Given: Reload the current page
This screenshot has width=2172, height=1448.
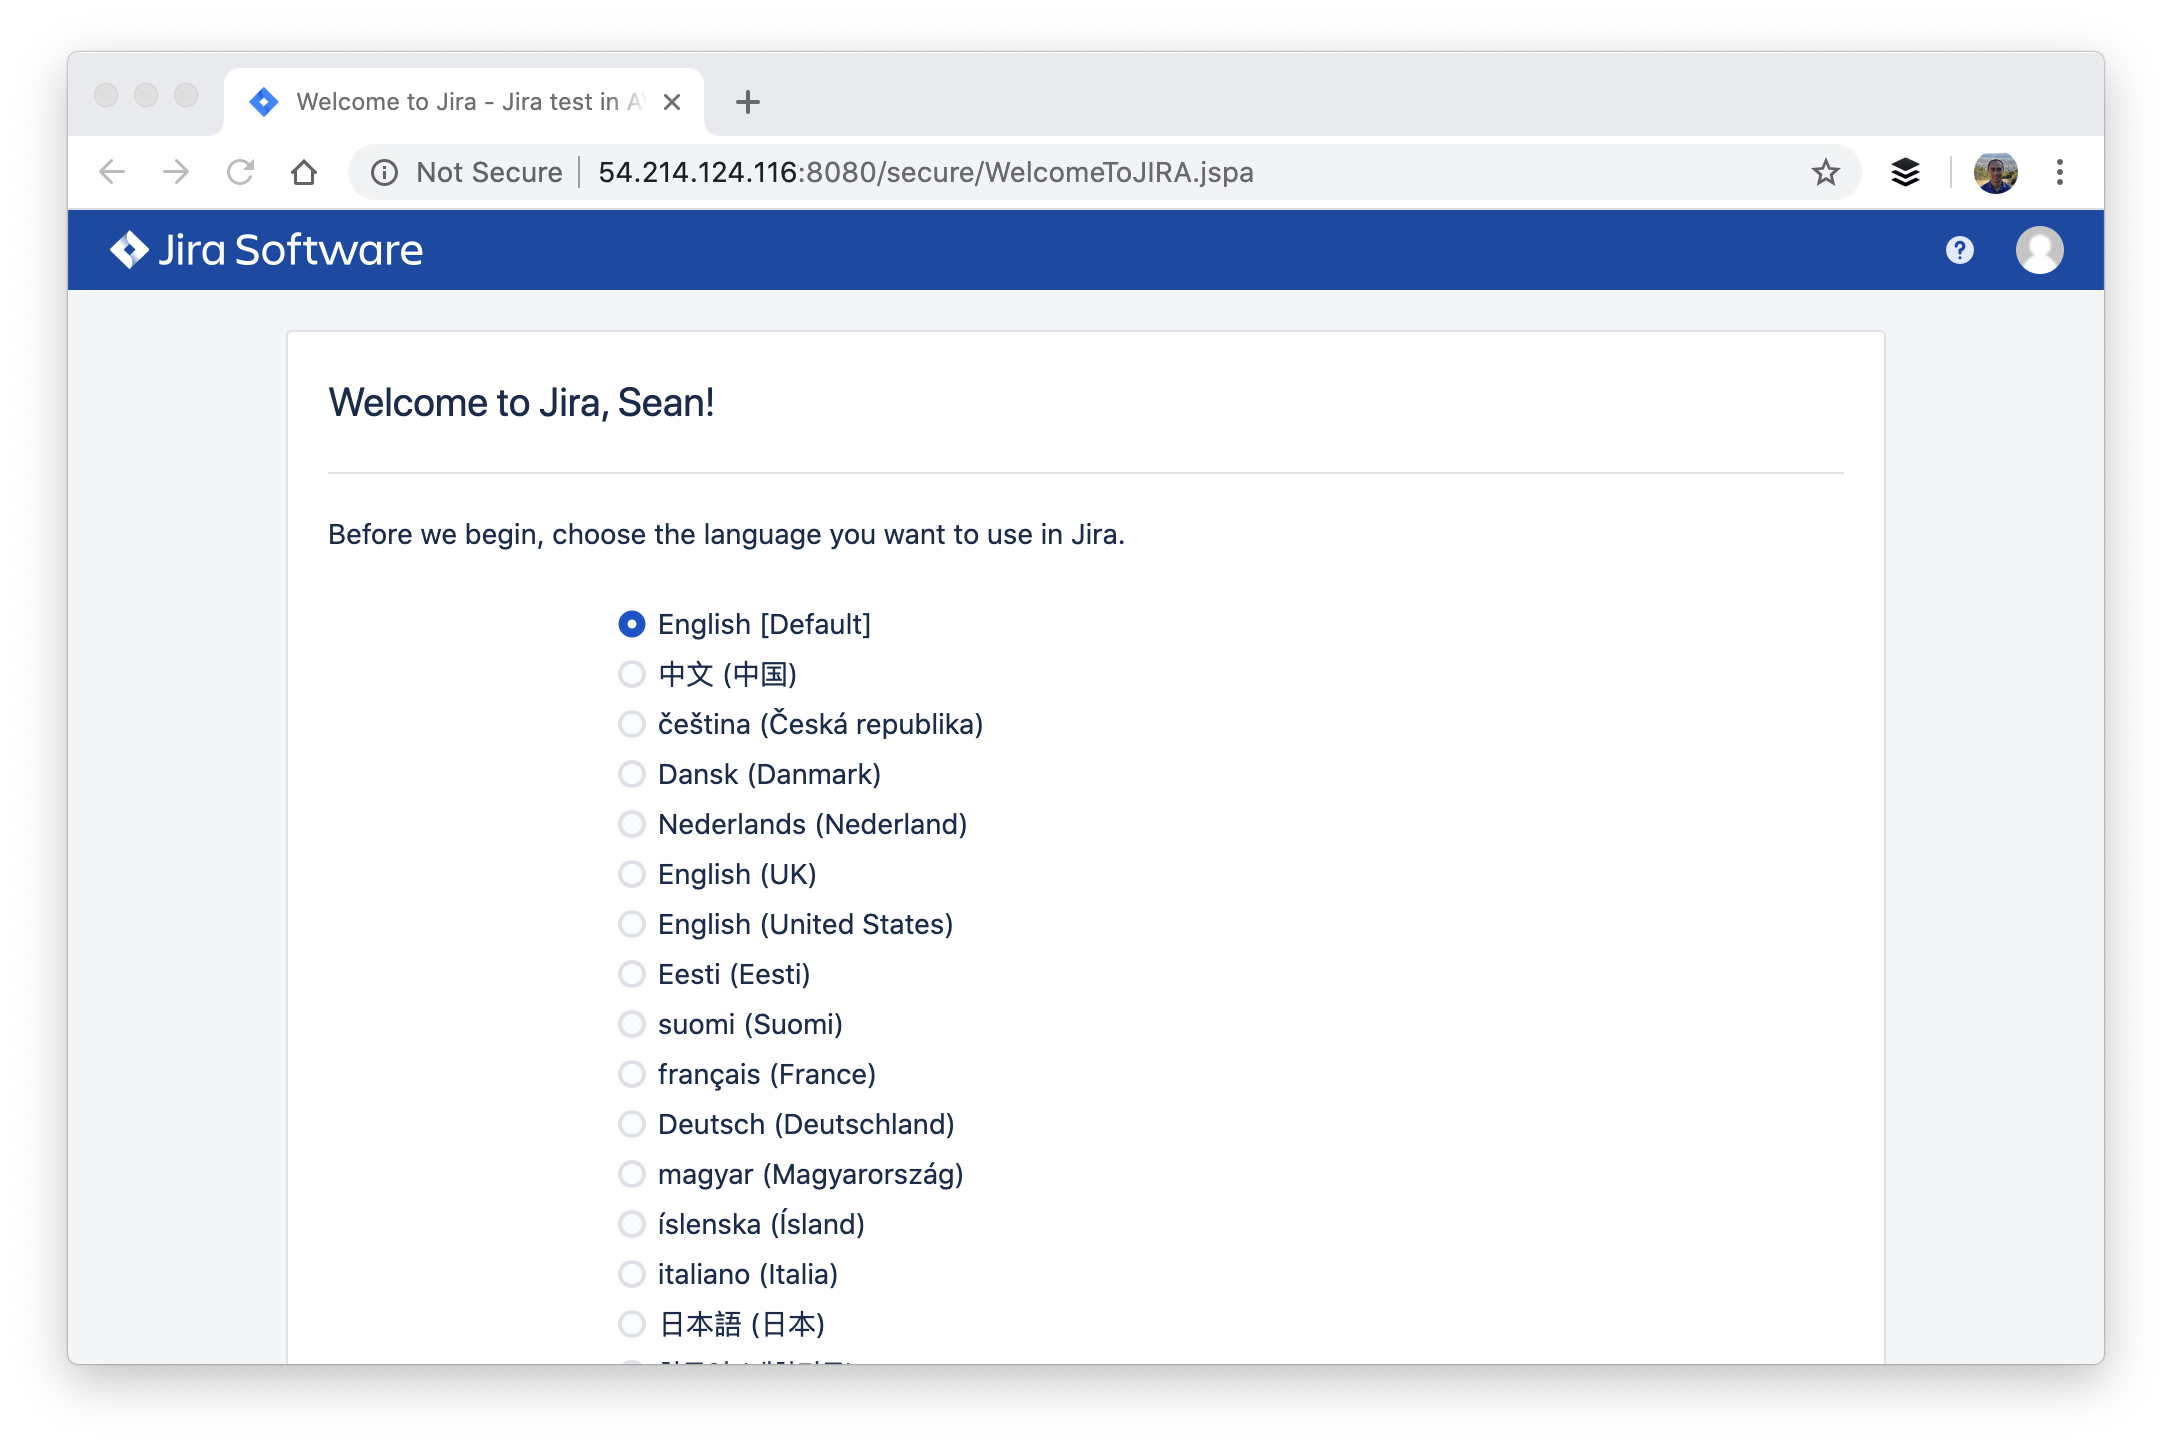Looking at the screenshot, I should point(240,172).
